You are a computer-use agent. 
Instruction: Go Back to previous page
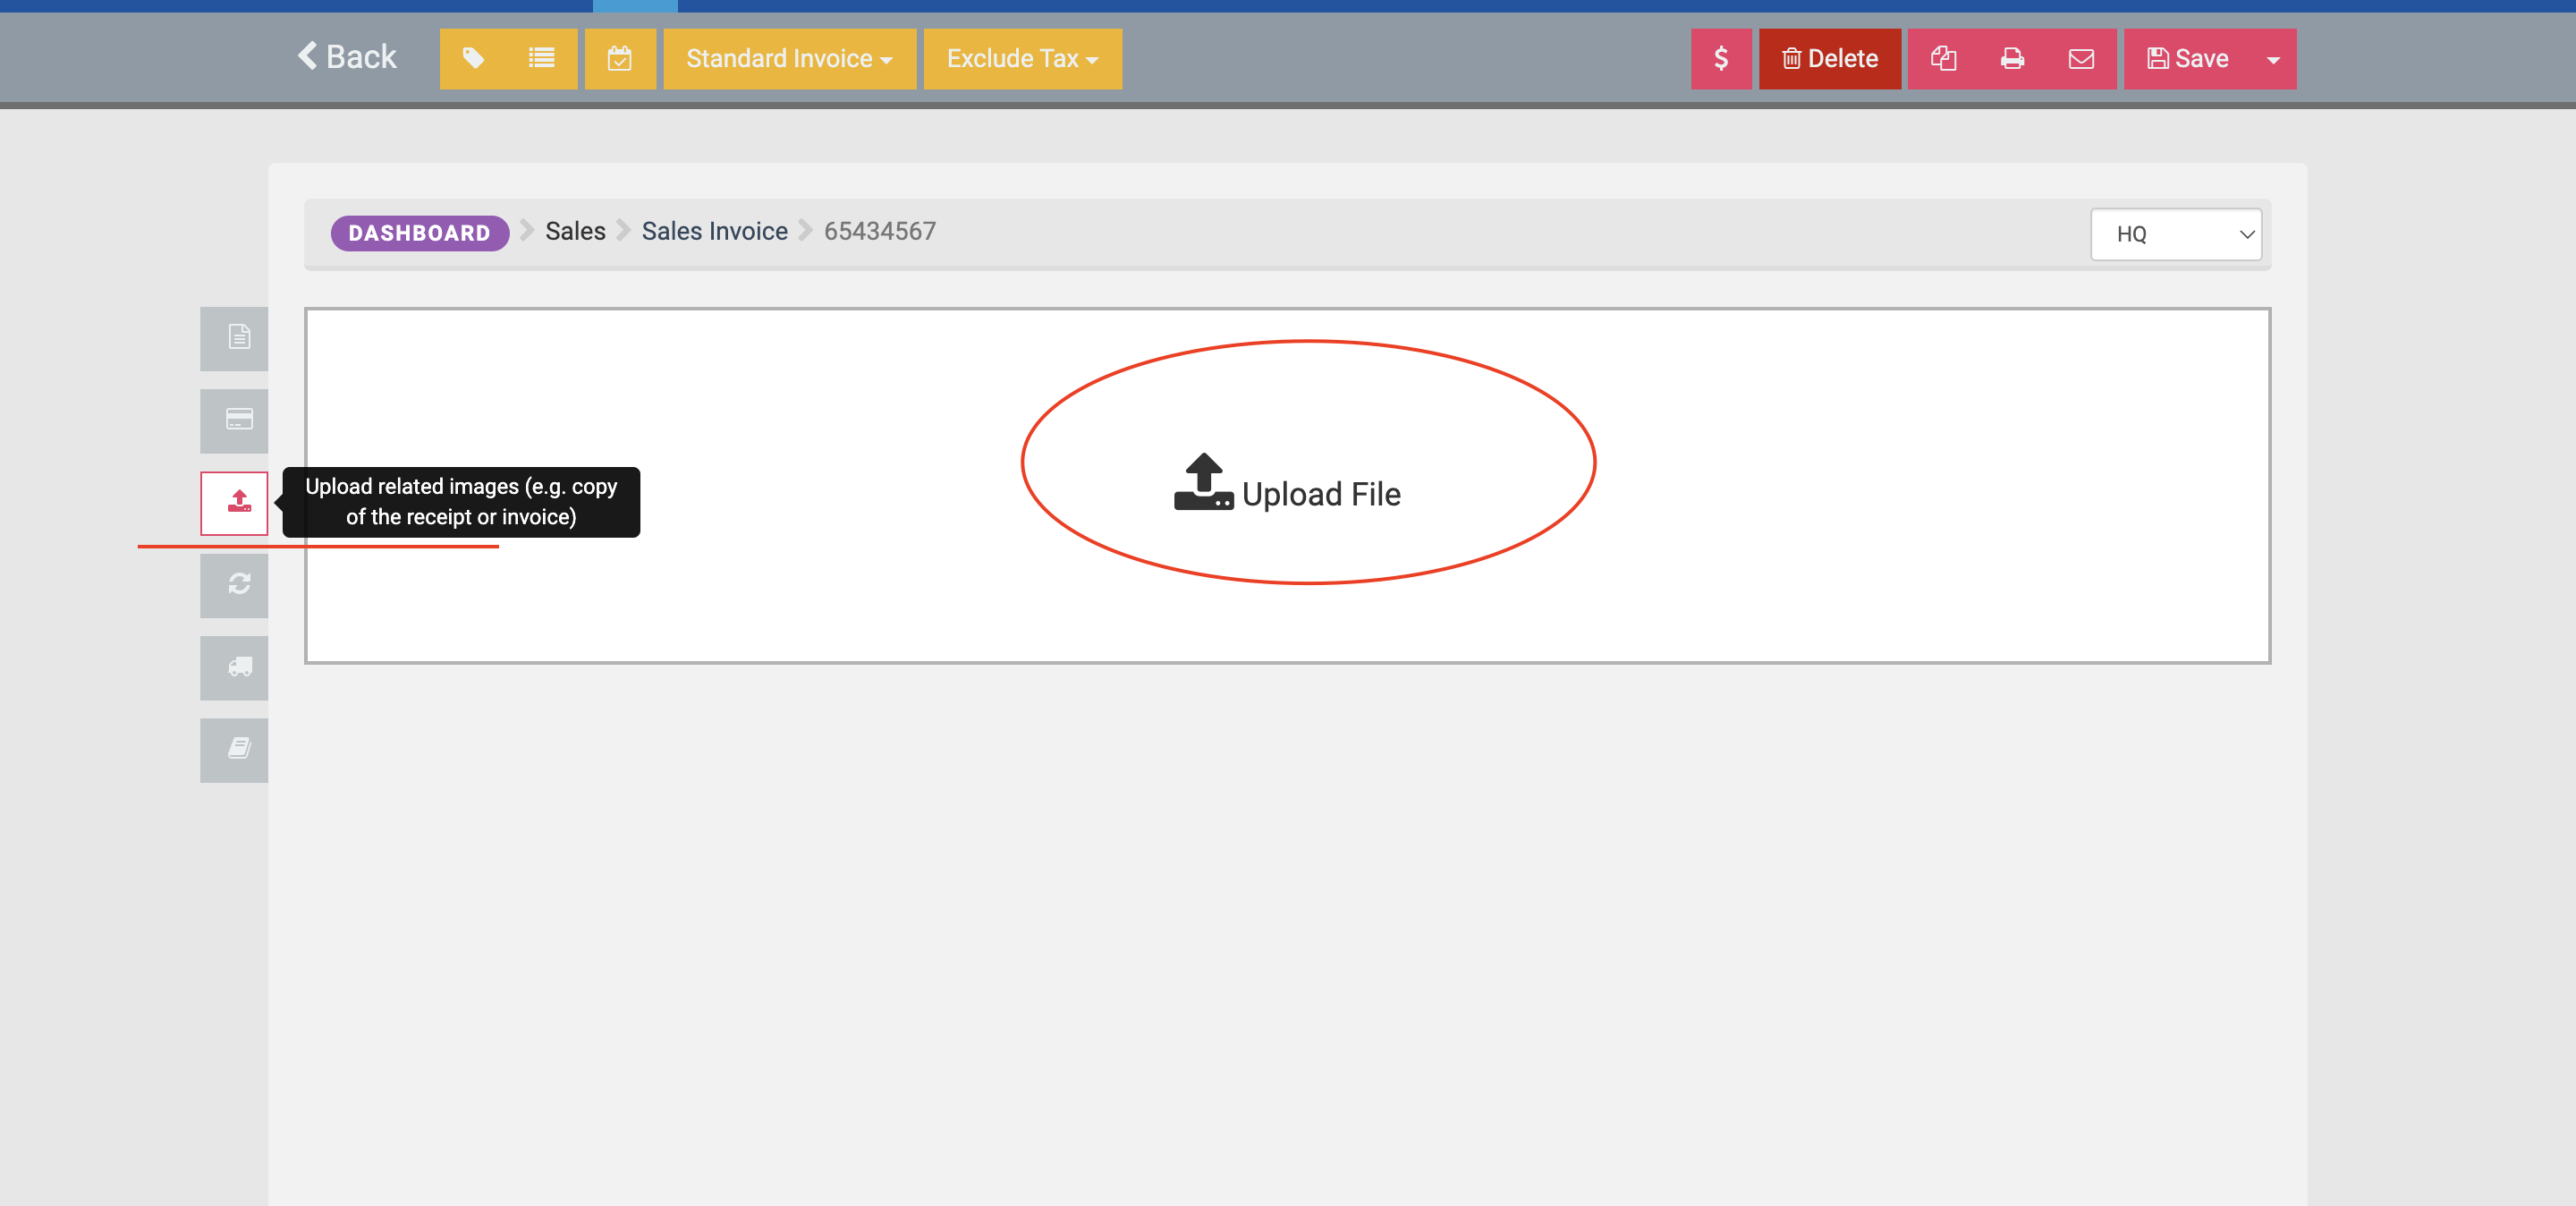pyautogui.click(x=347, y=57)
